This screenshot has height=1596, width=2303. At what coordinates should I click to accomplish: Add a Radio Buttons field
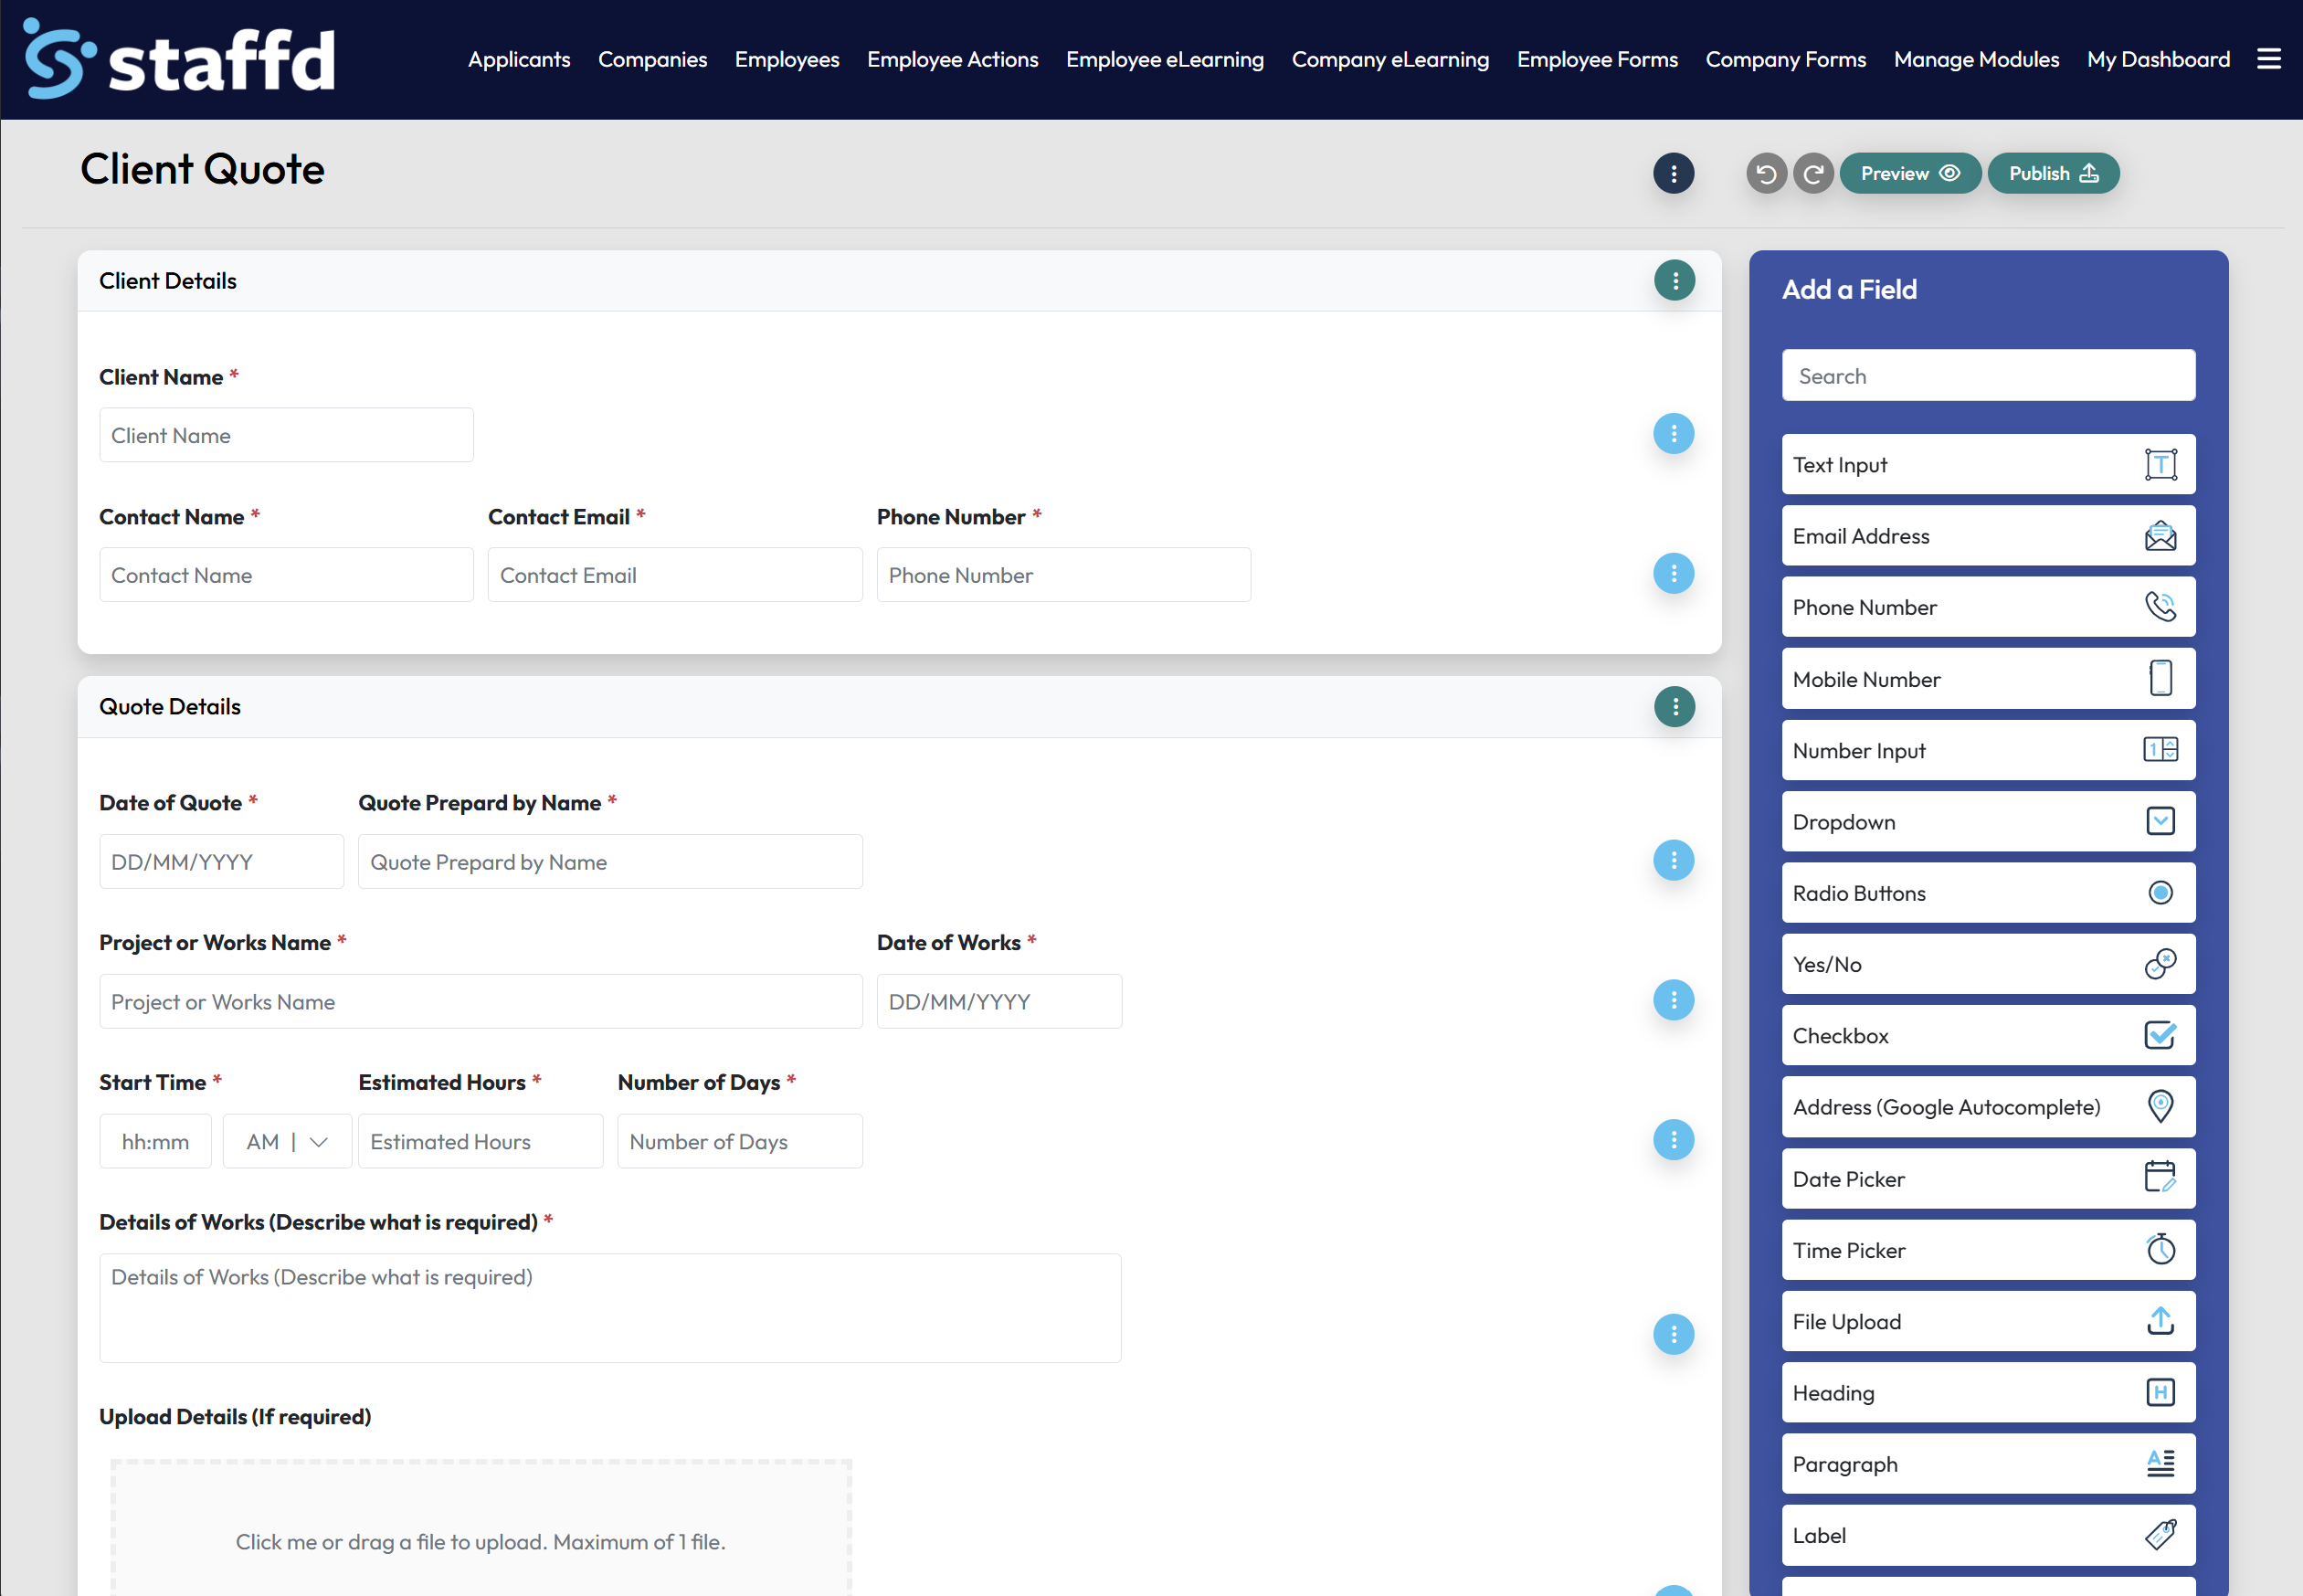tap(1988, 893)
